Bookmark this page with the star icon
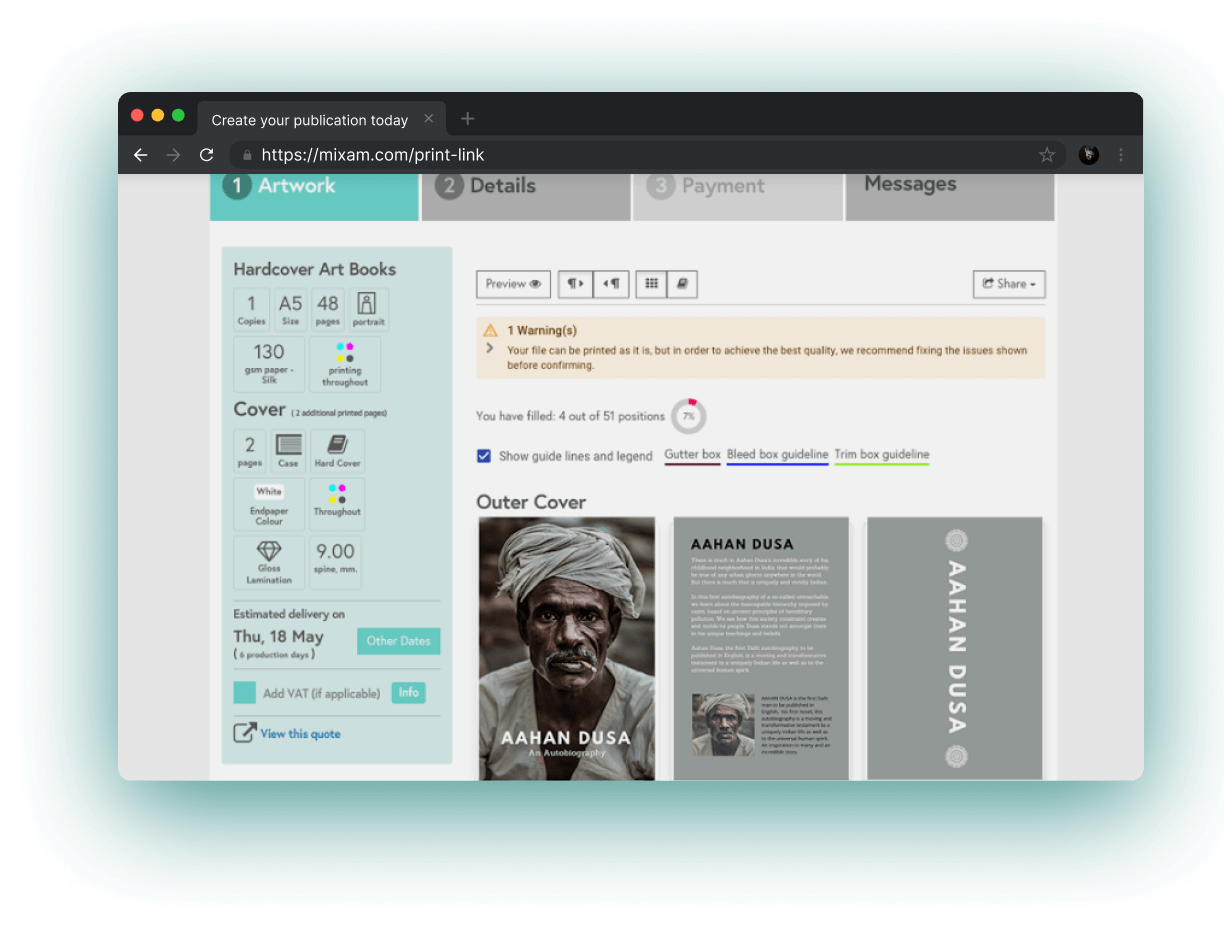This screenshot has width=1224, height=925. tap(1047, 155)
